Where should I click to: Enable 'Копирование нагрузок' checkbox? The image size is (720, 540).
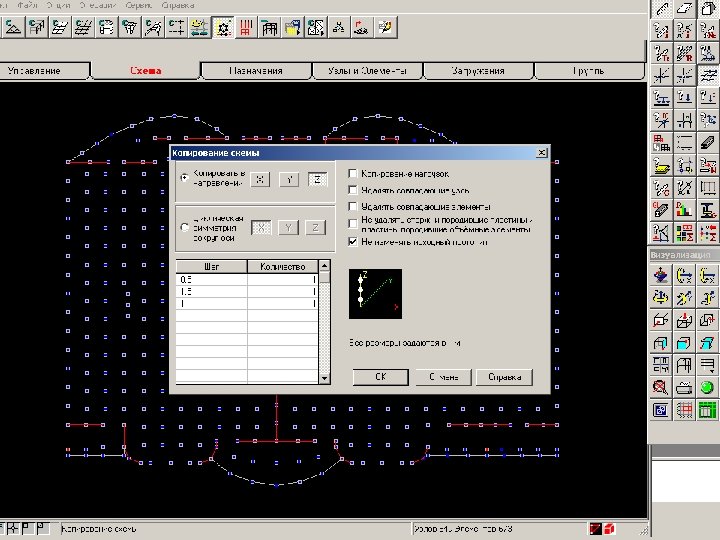[x=353, y=174]
